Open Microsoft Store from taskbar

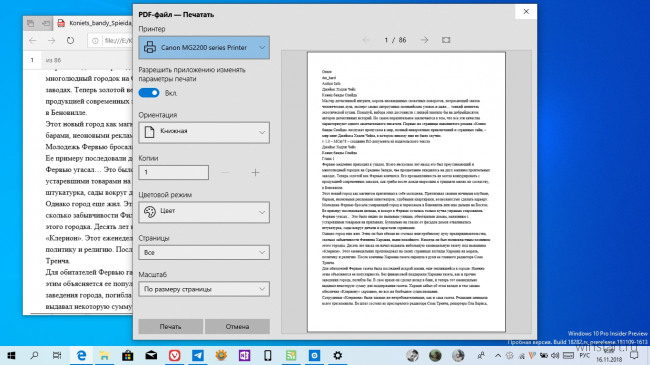coord(128,355)
